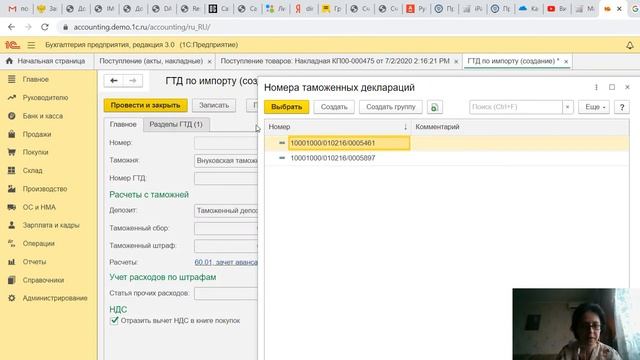This screenshot has height=360, width=640.
Task: Open dialog more options vertical dots
Action: (596, 87)
